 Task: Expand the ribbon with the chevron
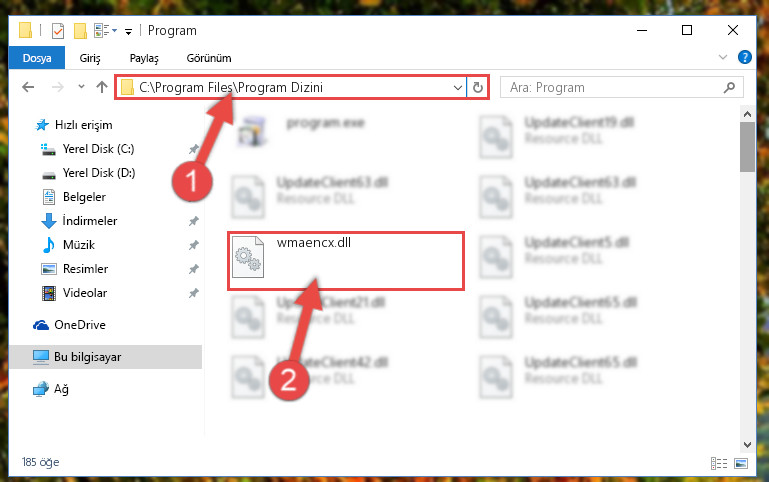(723, 57)
